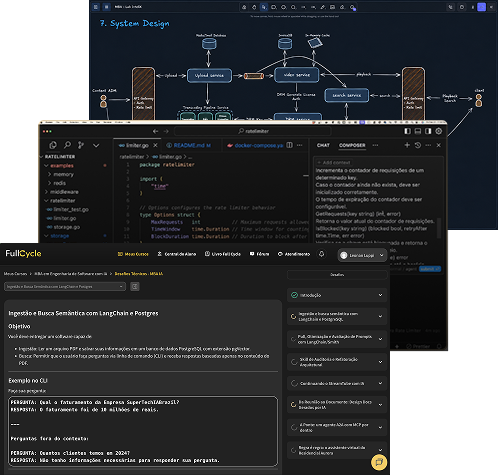This screenshot has height=475, width=498.
Task: Open composer history clock icon
Action: pos(418,145)
